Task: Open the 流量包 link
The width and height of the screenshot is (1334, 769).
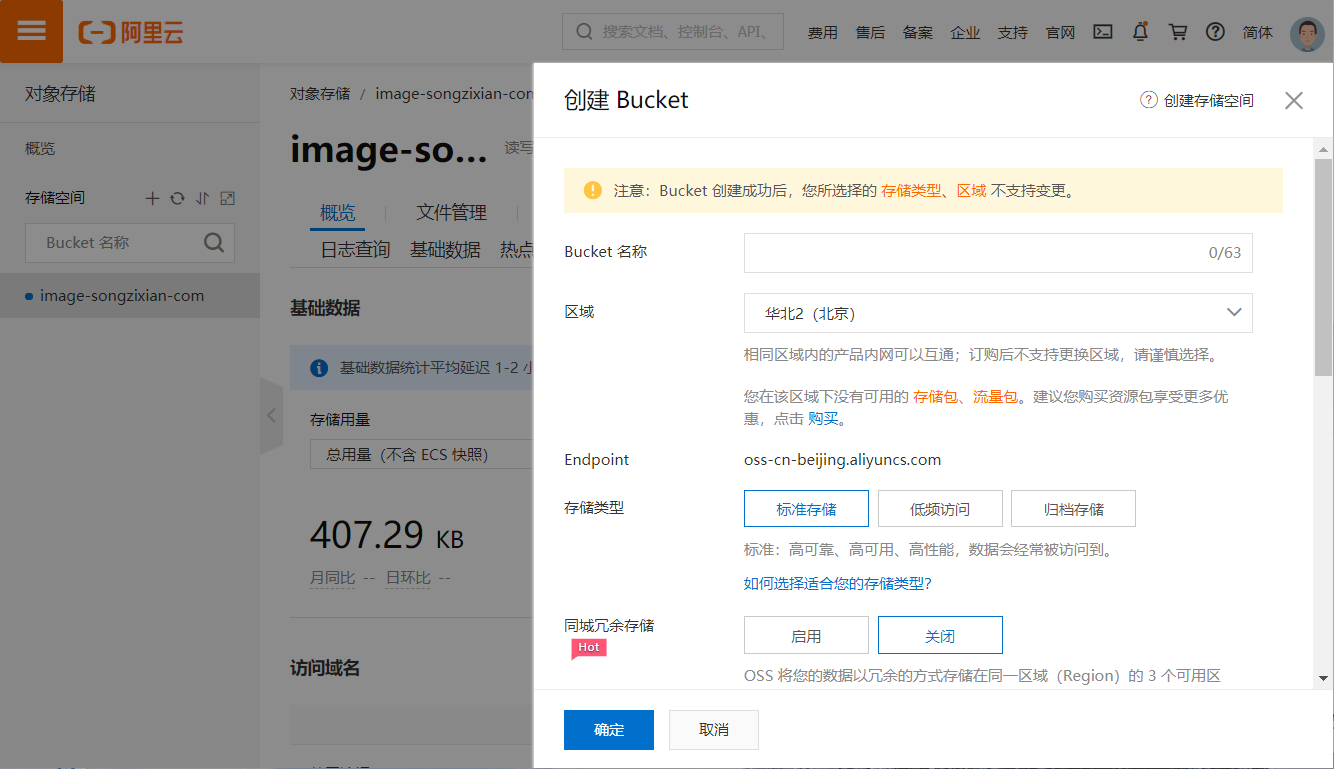Action: click(995, 396)
